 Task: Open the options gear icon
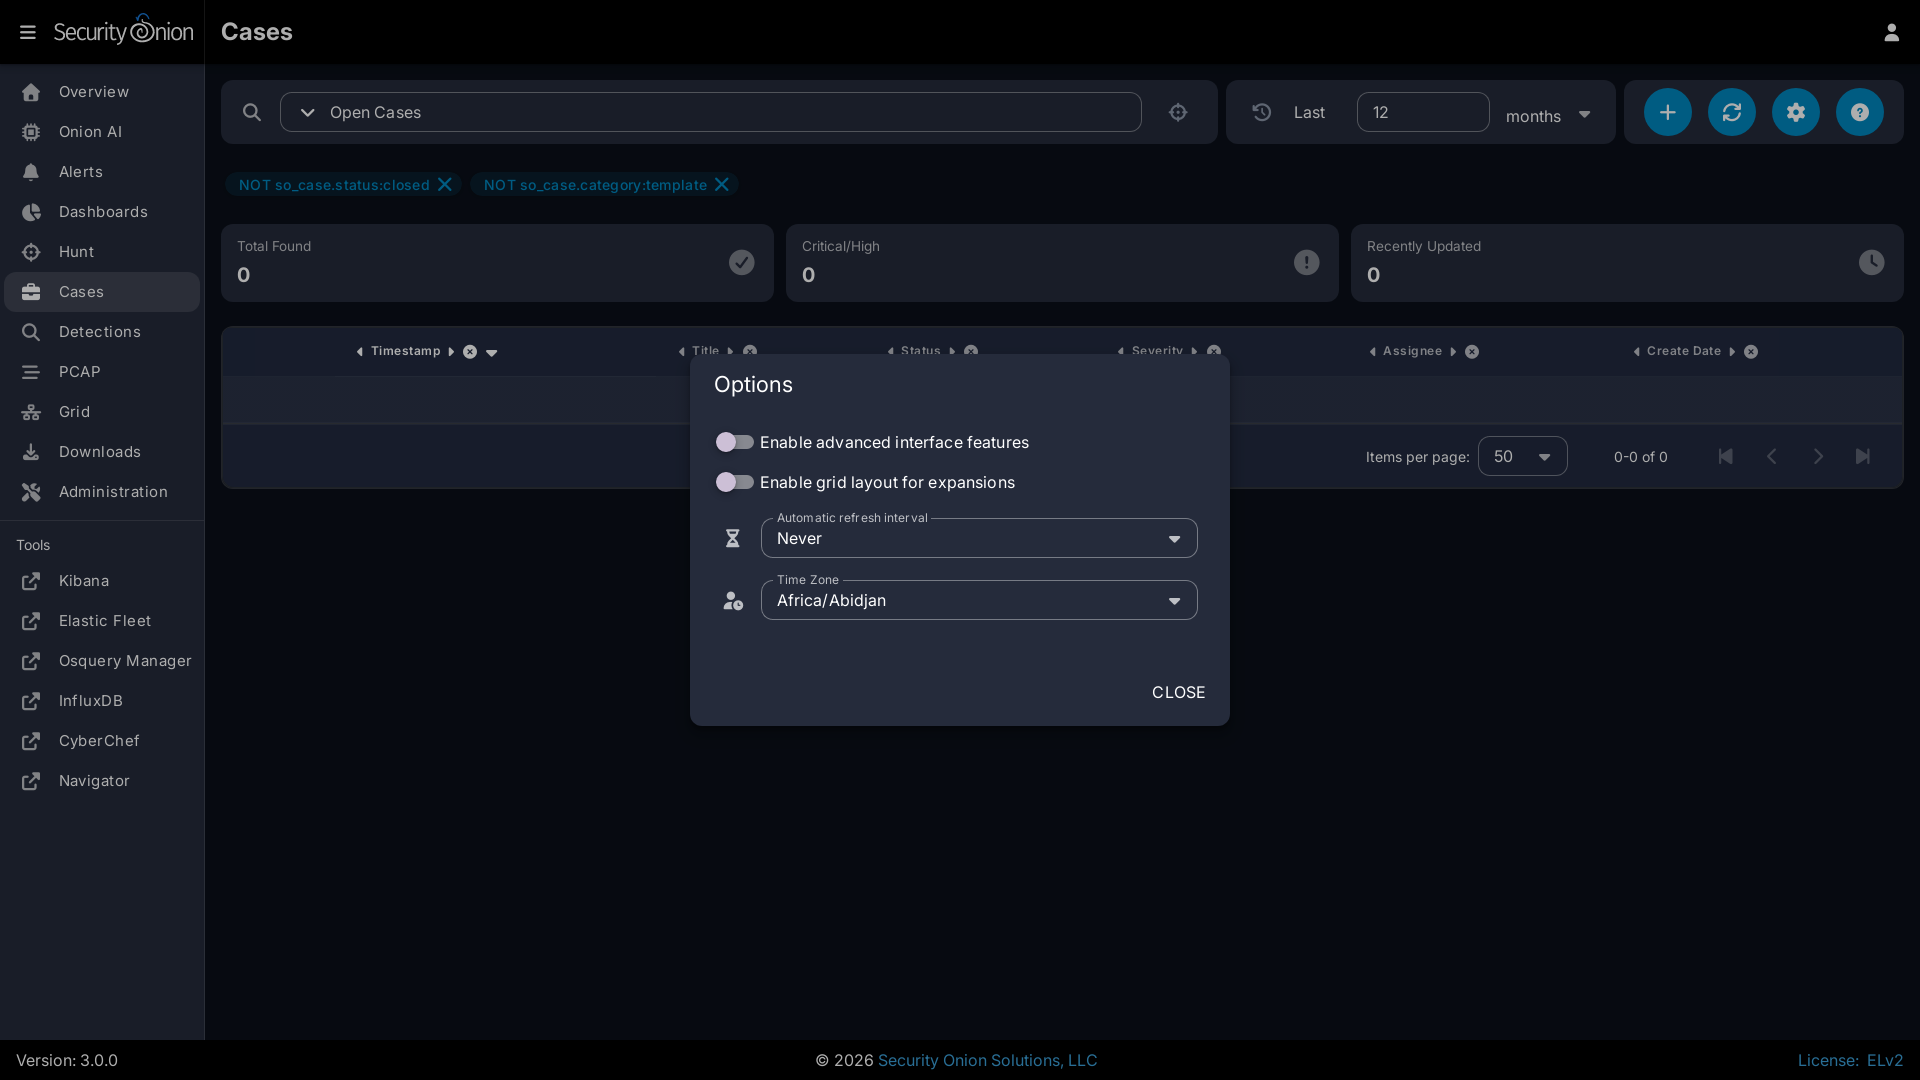click(x=1795, y=112)
